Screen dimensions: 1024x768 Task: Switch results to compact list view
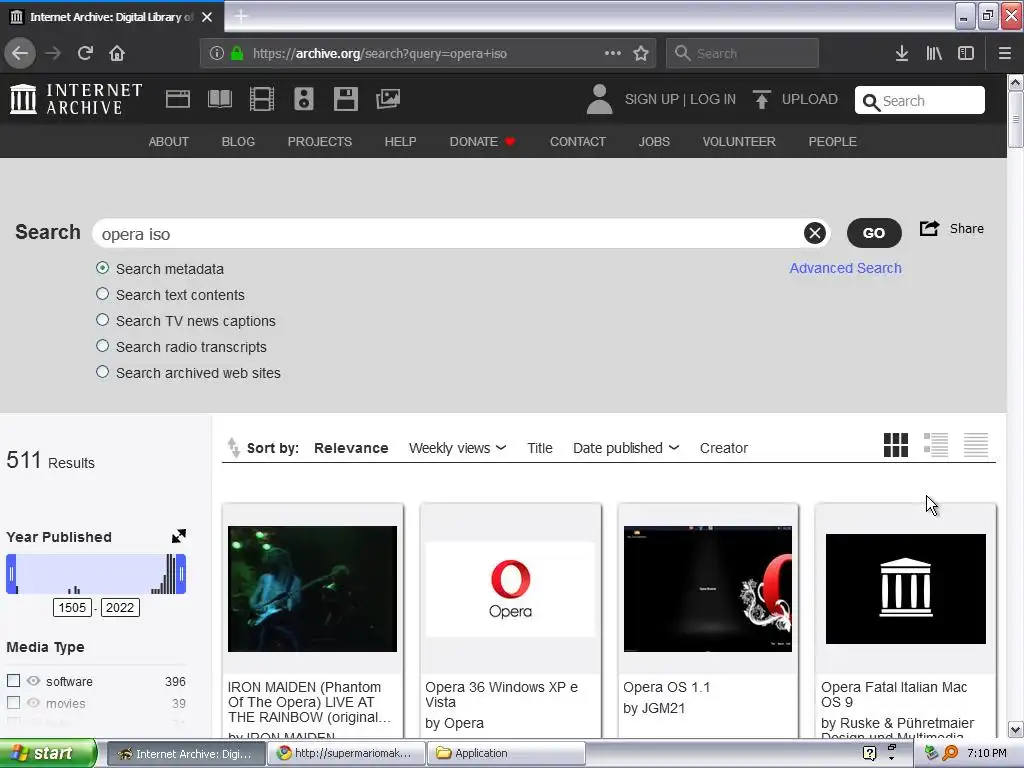976,445
